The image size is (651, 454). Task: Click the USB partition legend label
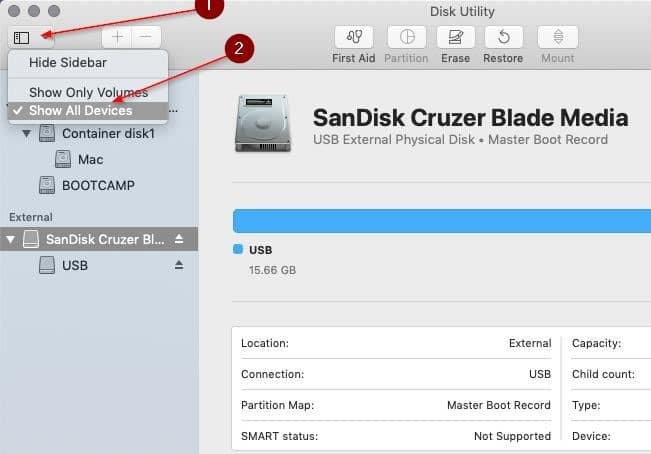(x=261, y=250)
